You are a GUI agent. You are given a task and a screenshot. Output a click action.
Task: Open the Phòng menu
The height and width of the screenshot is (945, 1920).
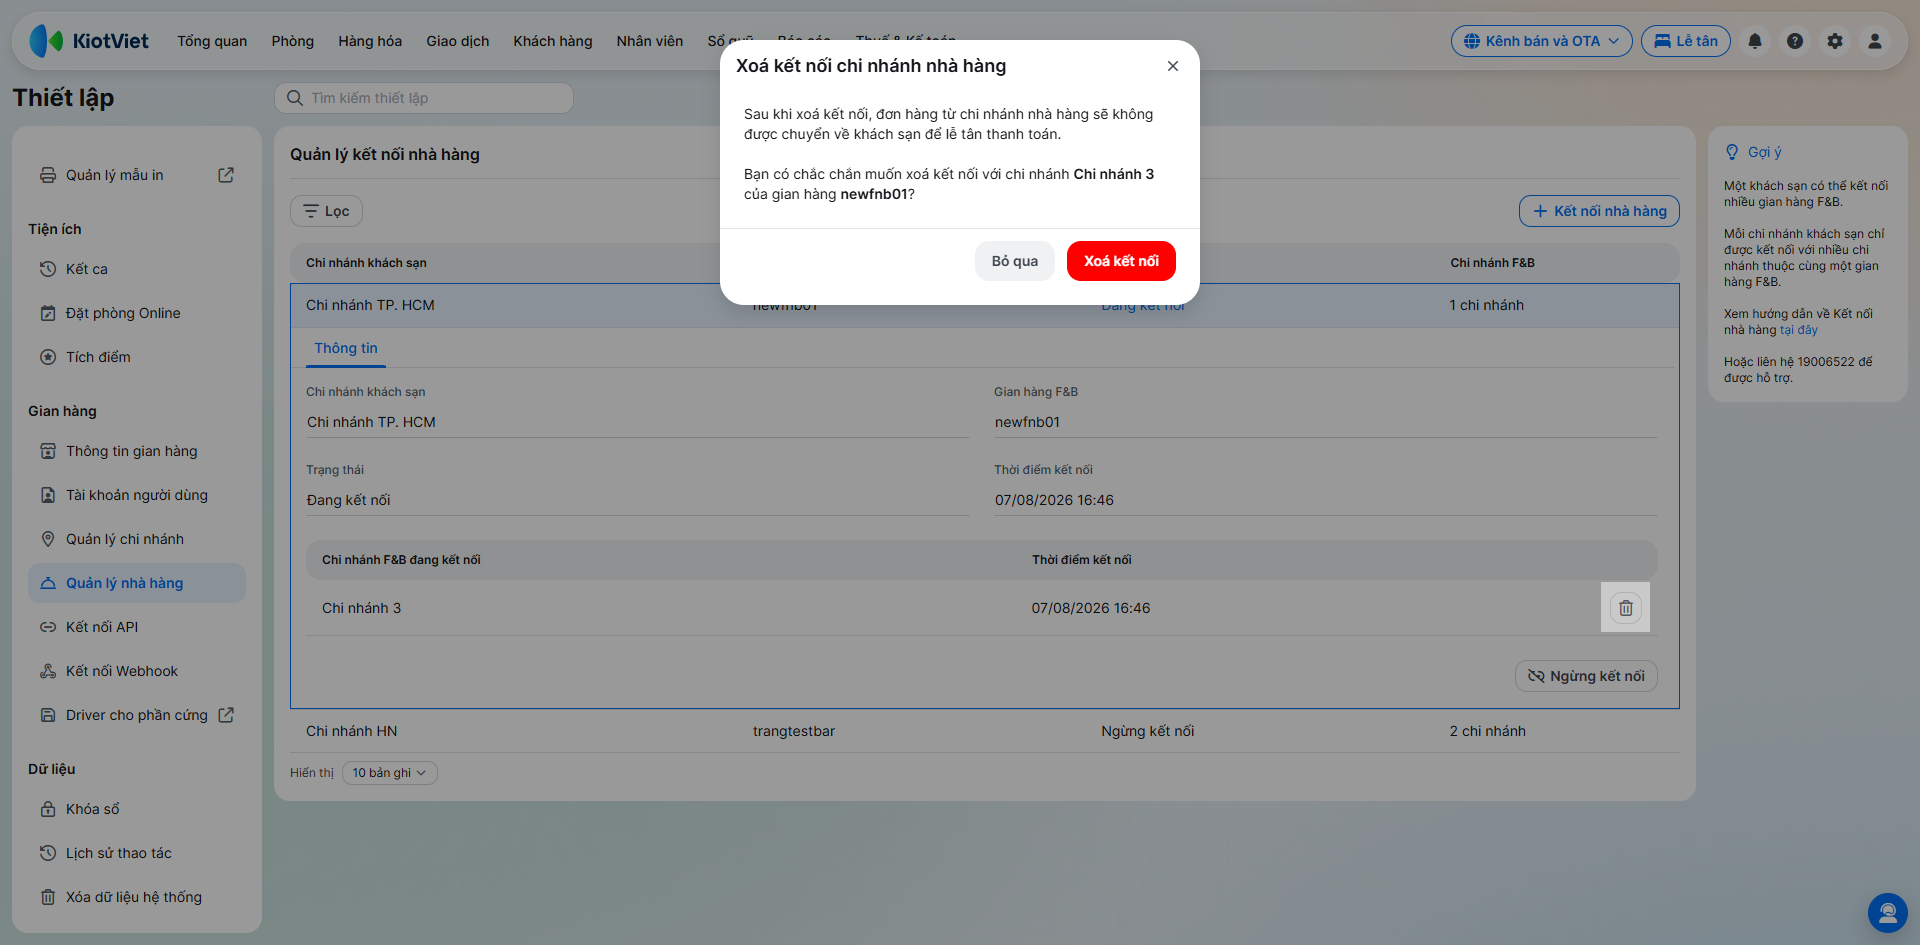293,41
